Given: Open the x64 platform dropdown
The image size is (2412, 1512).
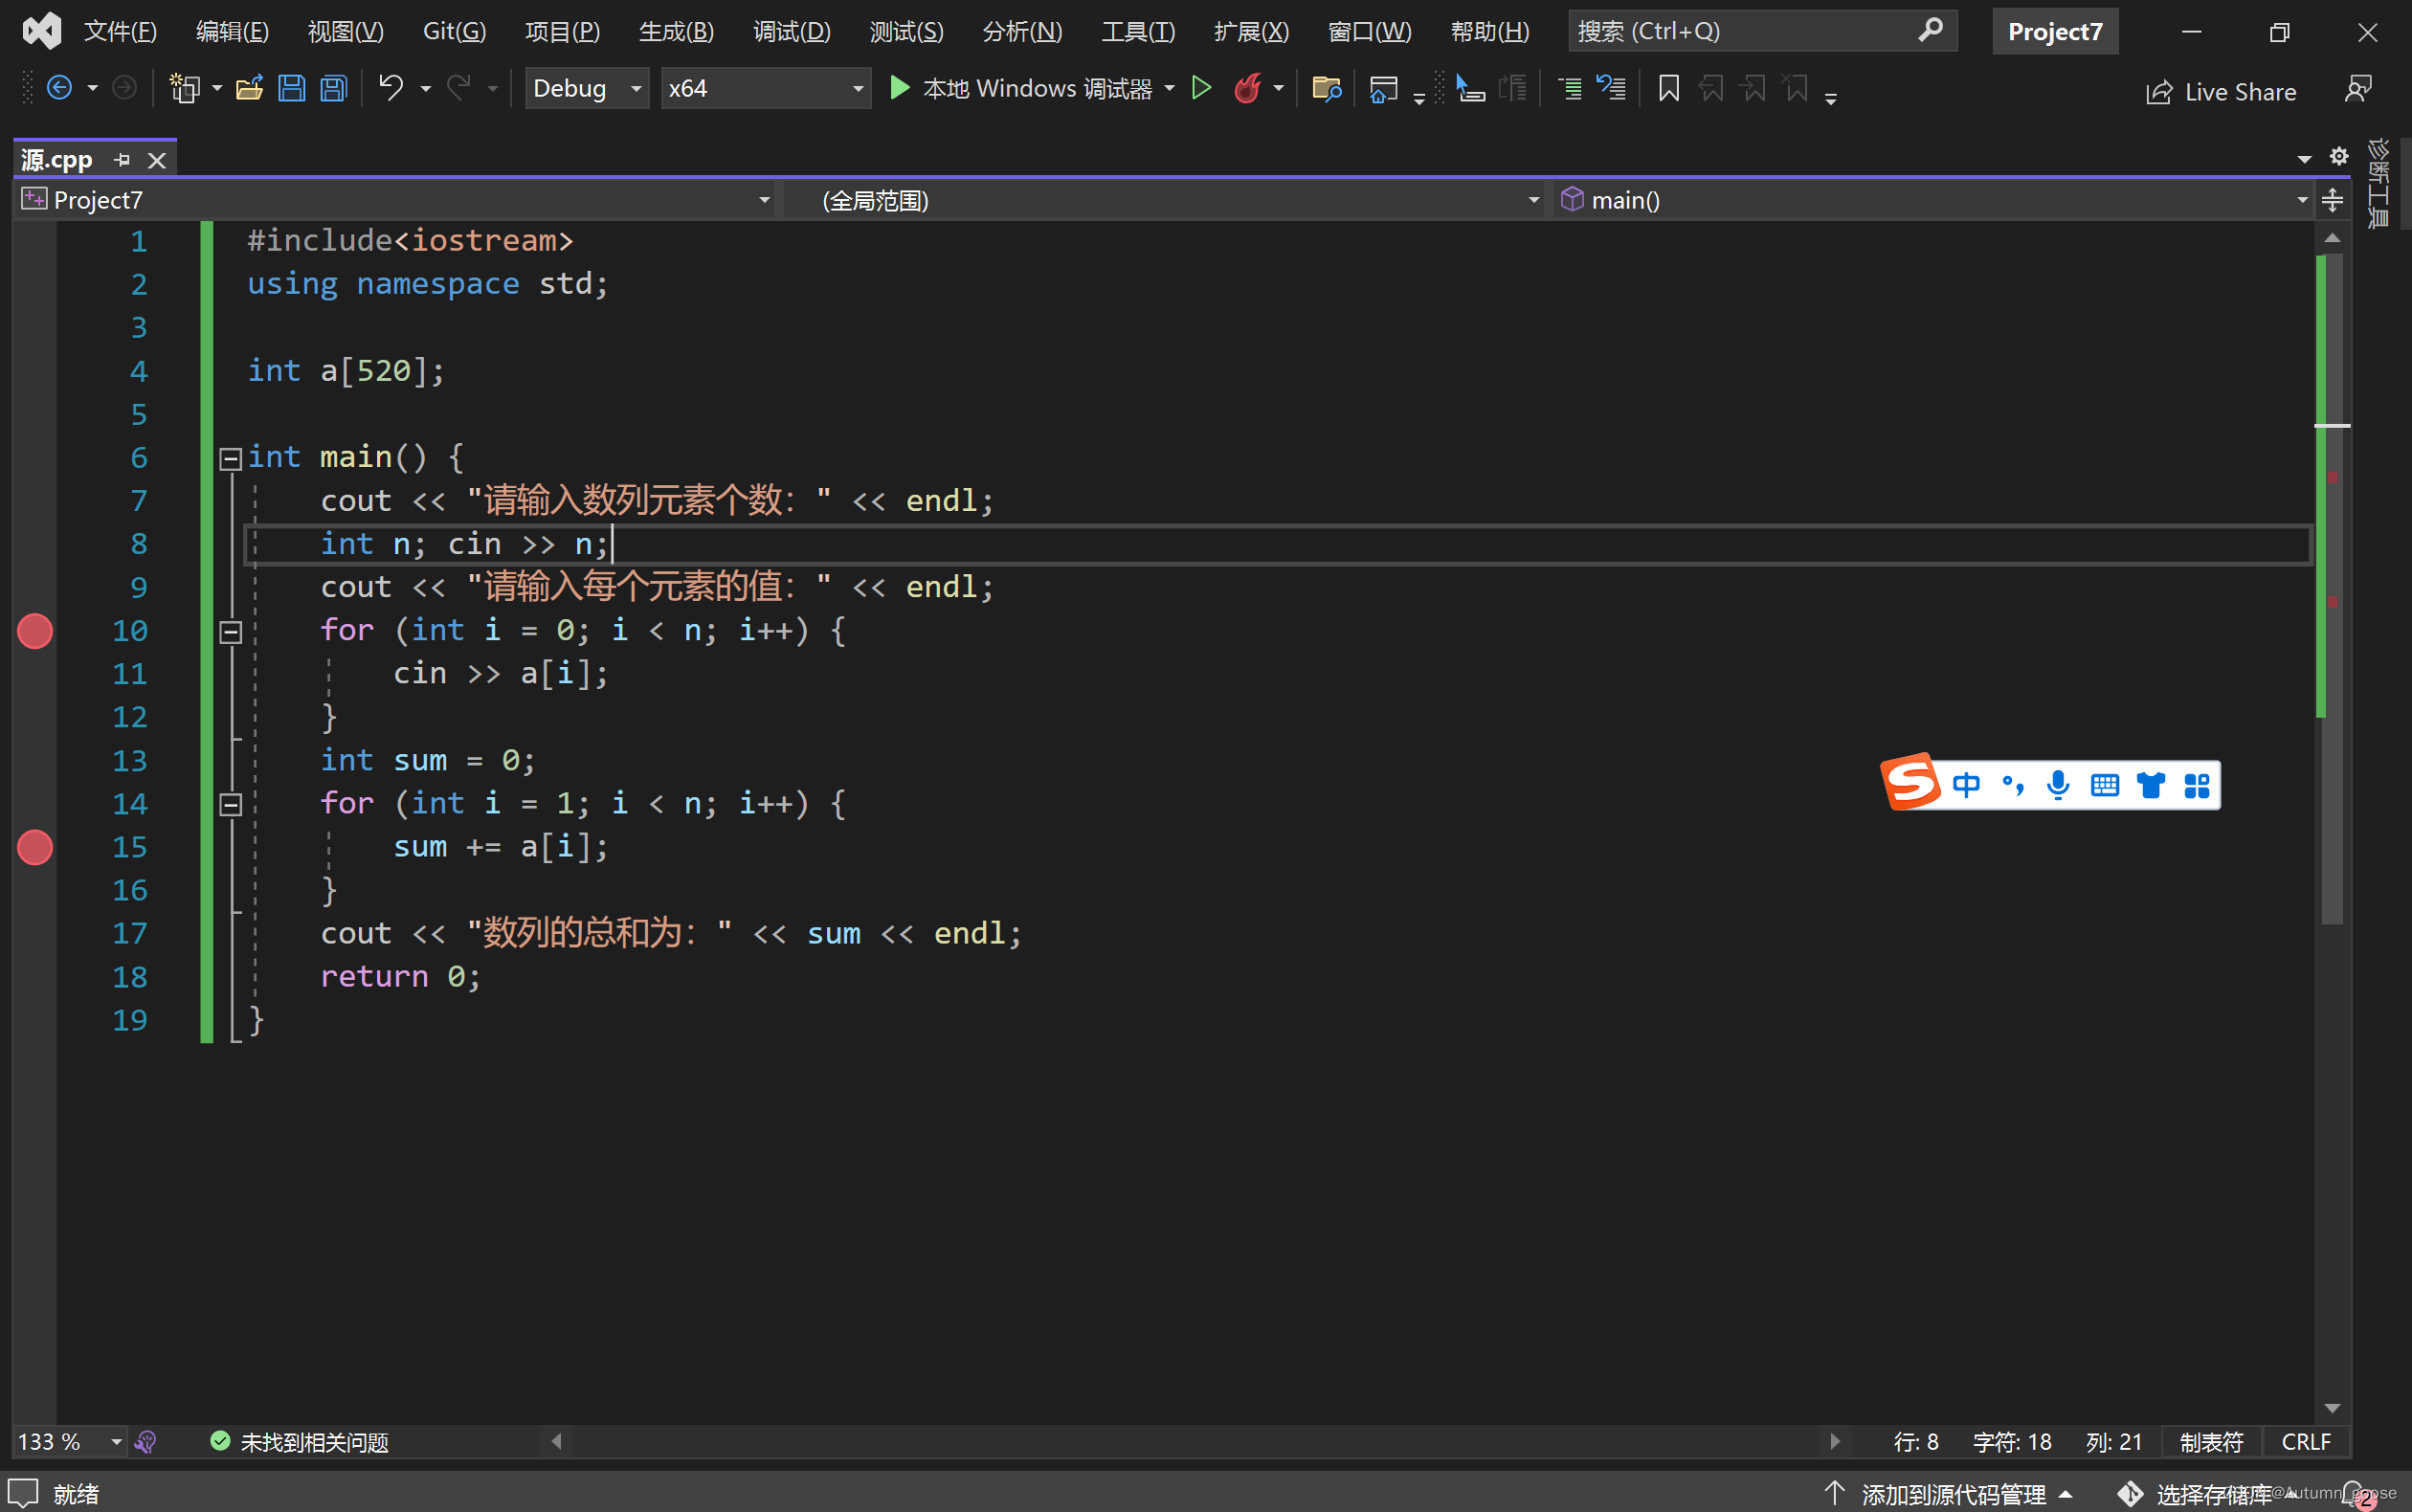Looking at the screenshot, I should click(765, 89).
